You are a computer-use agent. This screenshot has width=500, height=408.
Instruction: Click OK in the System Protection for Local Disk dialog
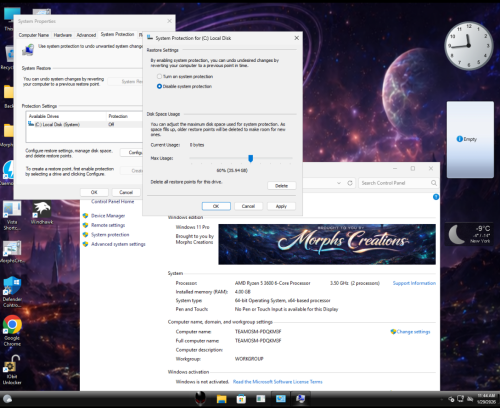click(216, 206)
